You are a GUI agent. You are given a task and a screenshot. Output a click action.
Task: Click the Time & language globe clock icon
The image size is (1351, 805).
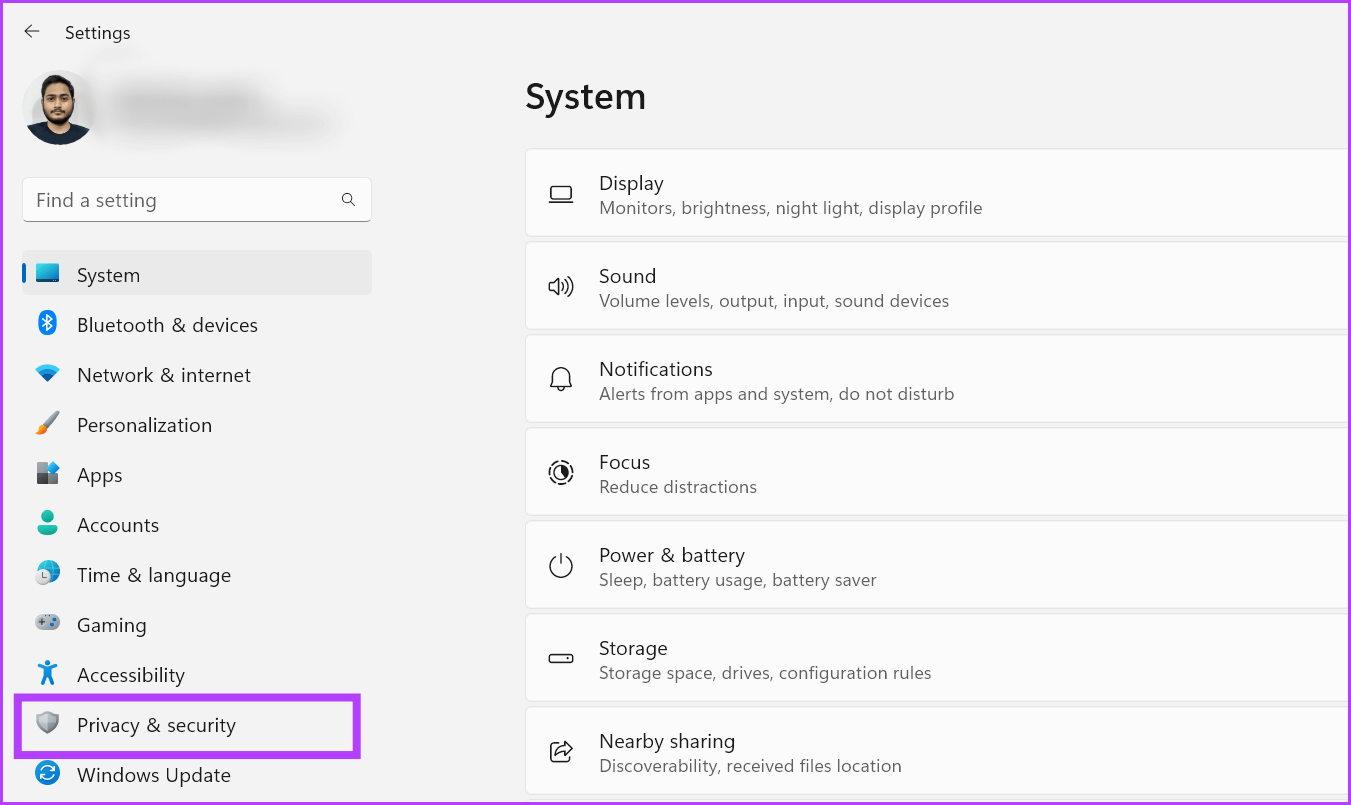pyautogui.click(x=47, y=573)
